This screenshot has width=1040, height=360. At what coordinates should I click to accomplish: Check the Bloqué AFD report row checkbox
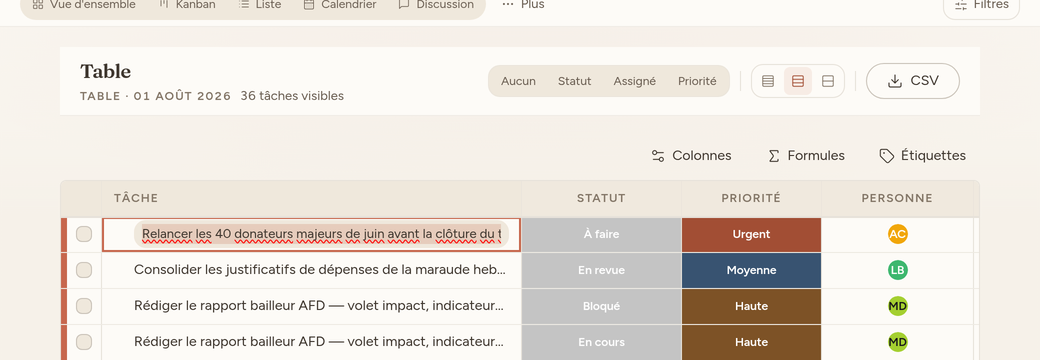click(84, 306)
